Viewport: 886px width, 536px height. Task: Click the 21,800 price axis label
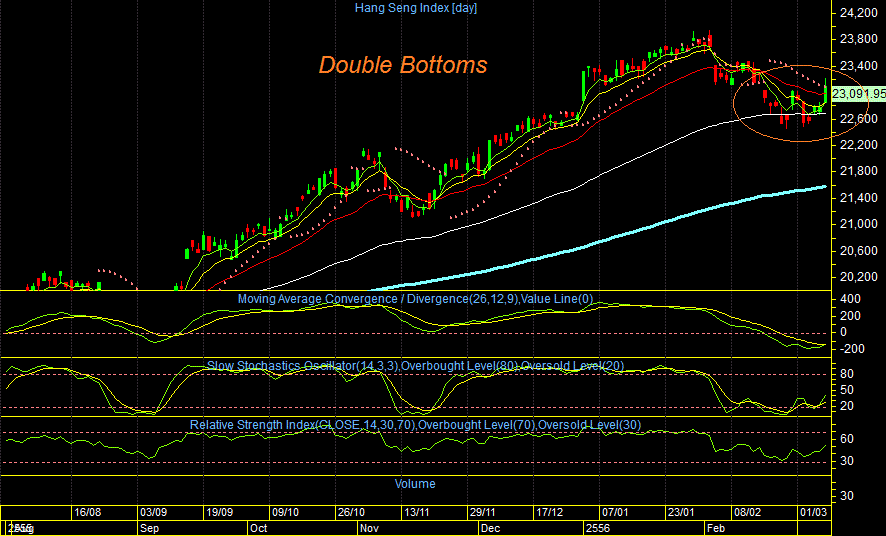(859, 171)
